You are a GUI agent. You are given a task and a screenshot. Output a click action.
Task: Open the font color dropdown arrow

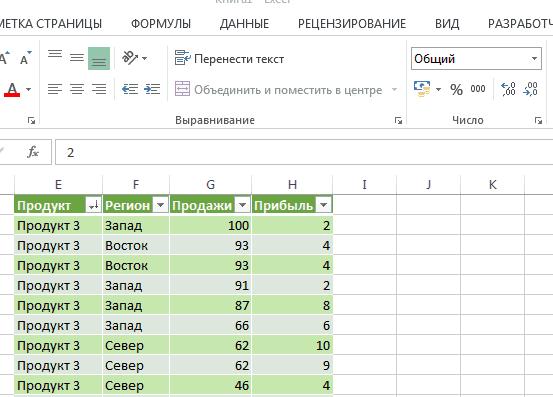tap(29, 90)
